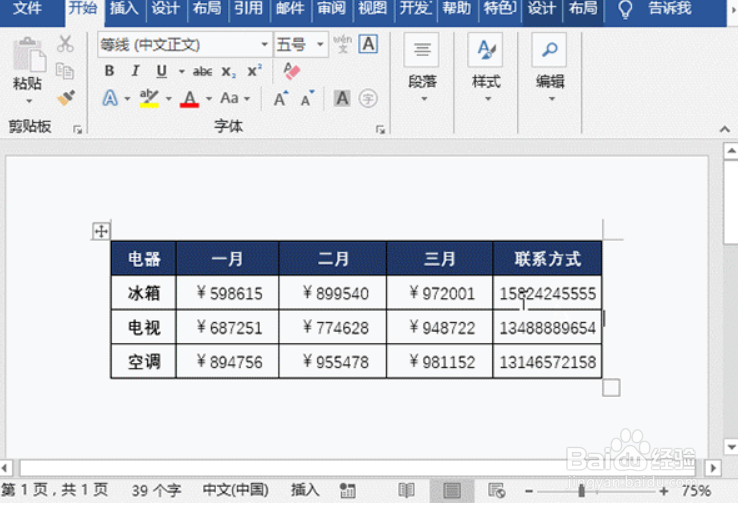Click the Cut scissors icon
Image resolution: width=738 pixels, height=508 pixels.
65,44
